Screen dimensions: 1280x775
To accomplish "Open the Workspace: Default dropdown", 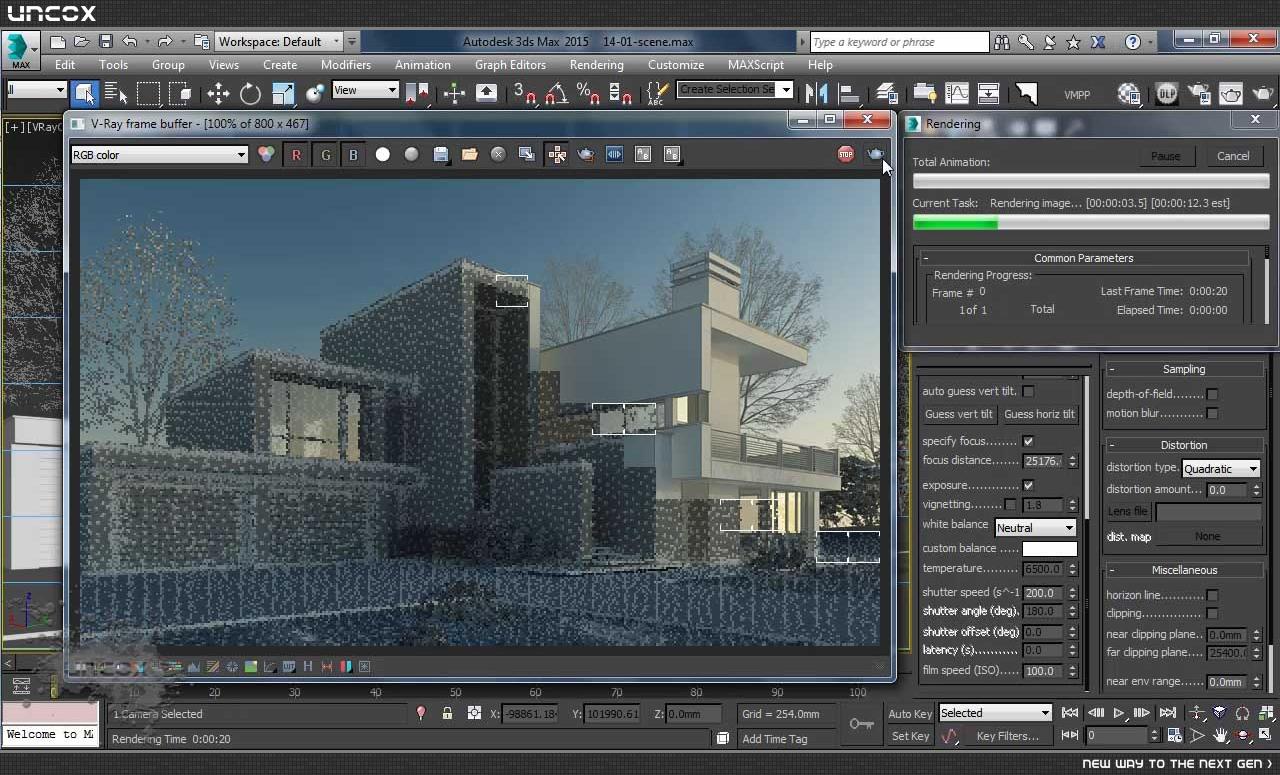I will tap(279, 41).
